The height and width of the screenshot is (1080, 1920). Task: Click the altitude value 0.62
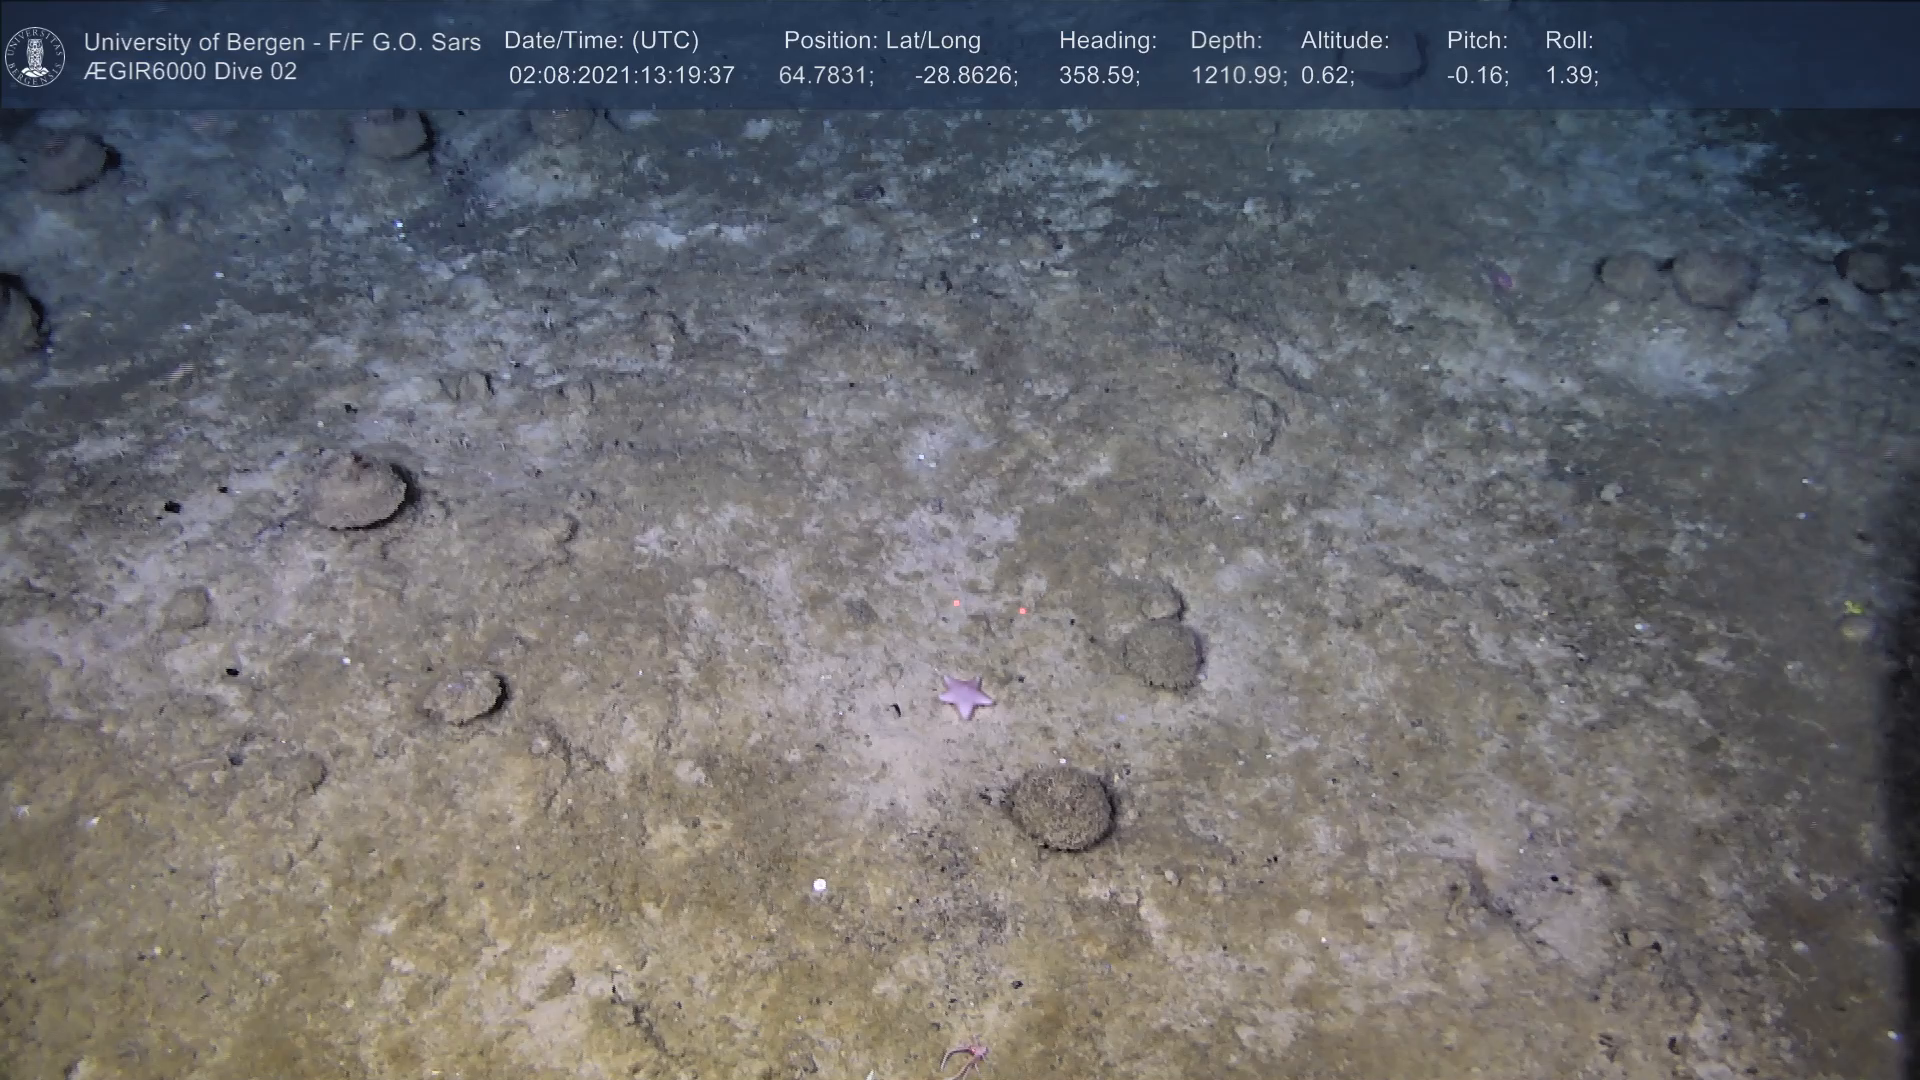[x=1327, y=76]
